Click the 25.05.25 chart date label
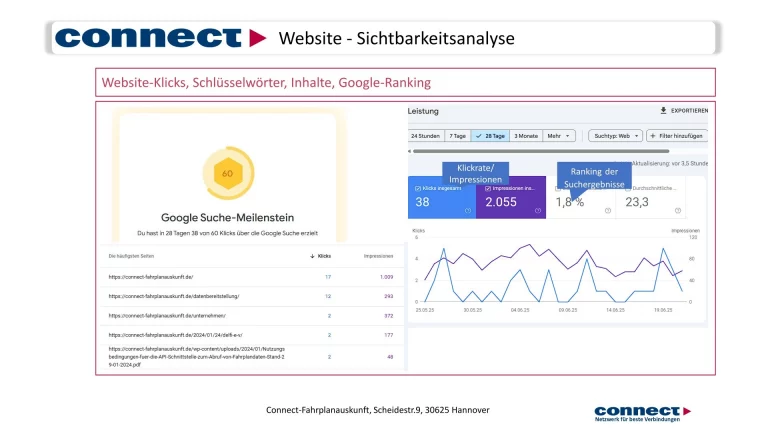768x432 pixels. coord(425,310)
